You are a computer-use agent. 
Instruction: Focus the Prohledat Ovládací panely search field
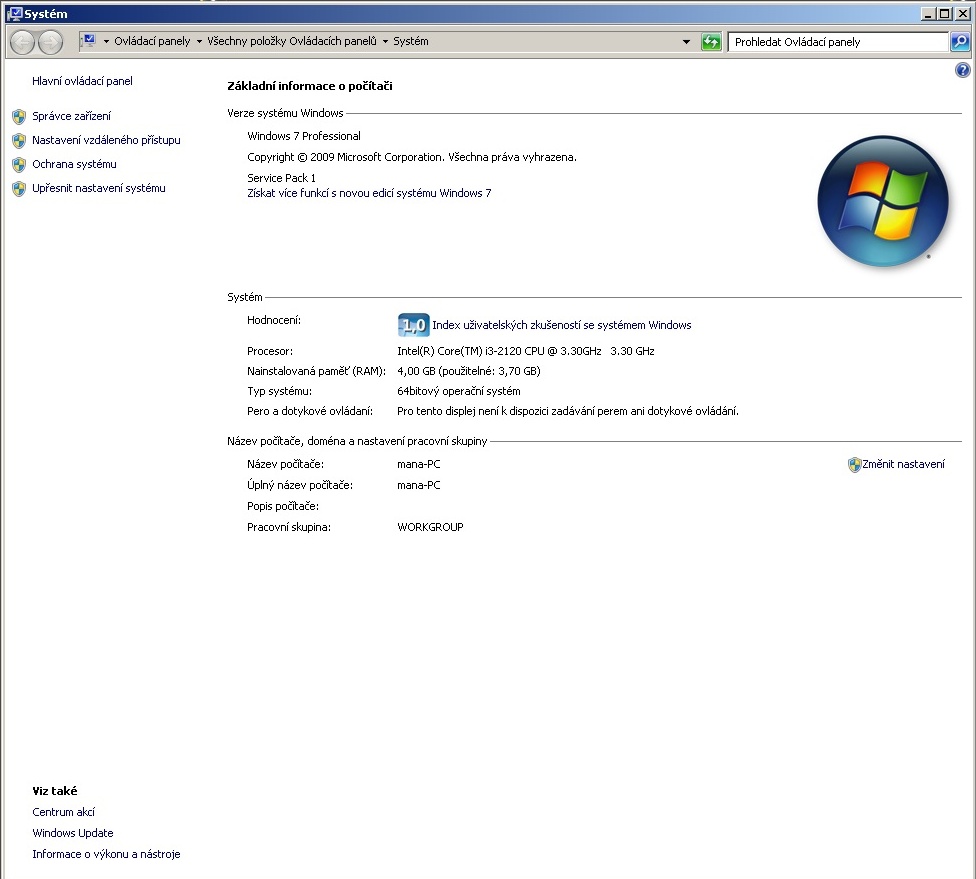point(837,42)
